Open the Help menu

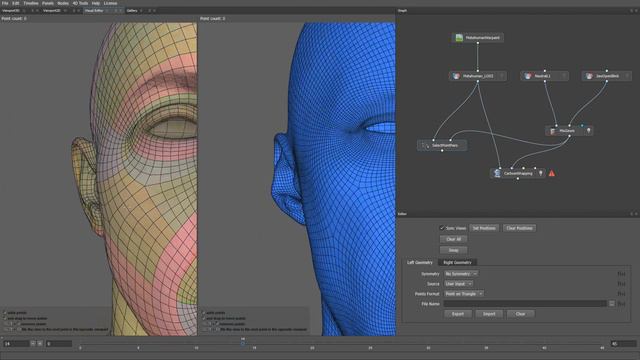pyautogui.click(x=96, y=3)
